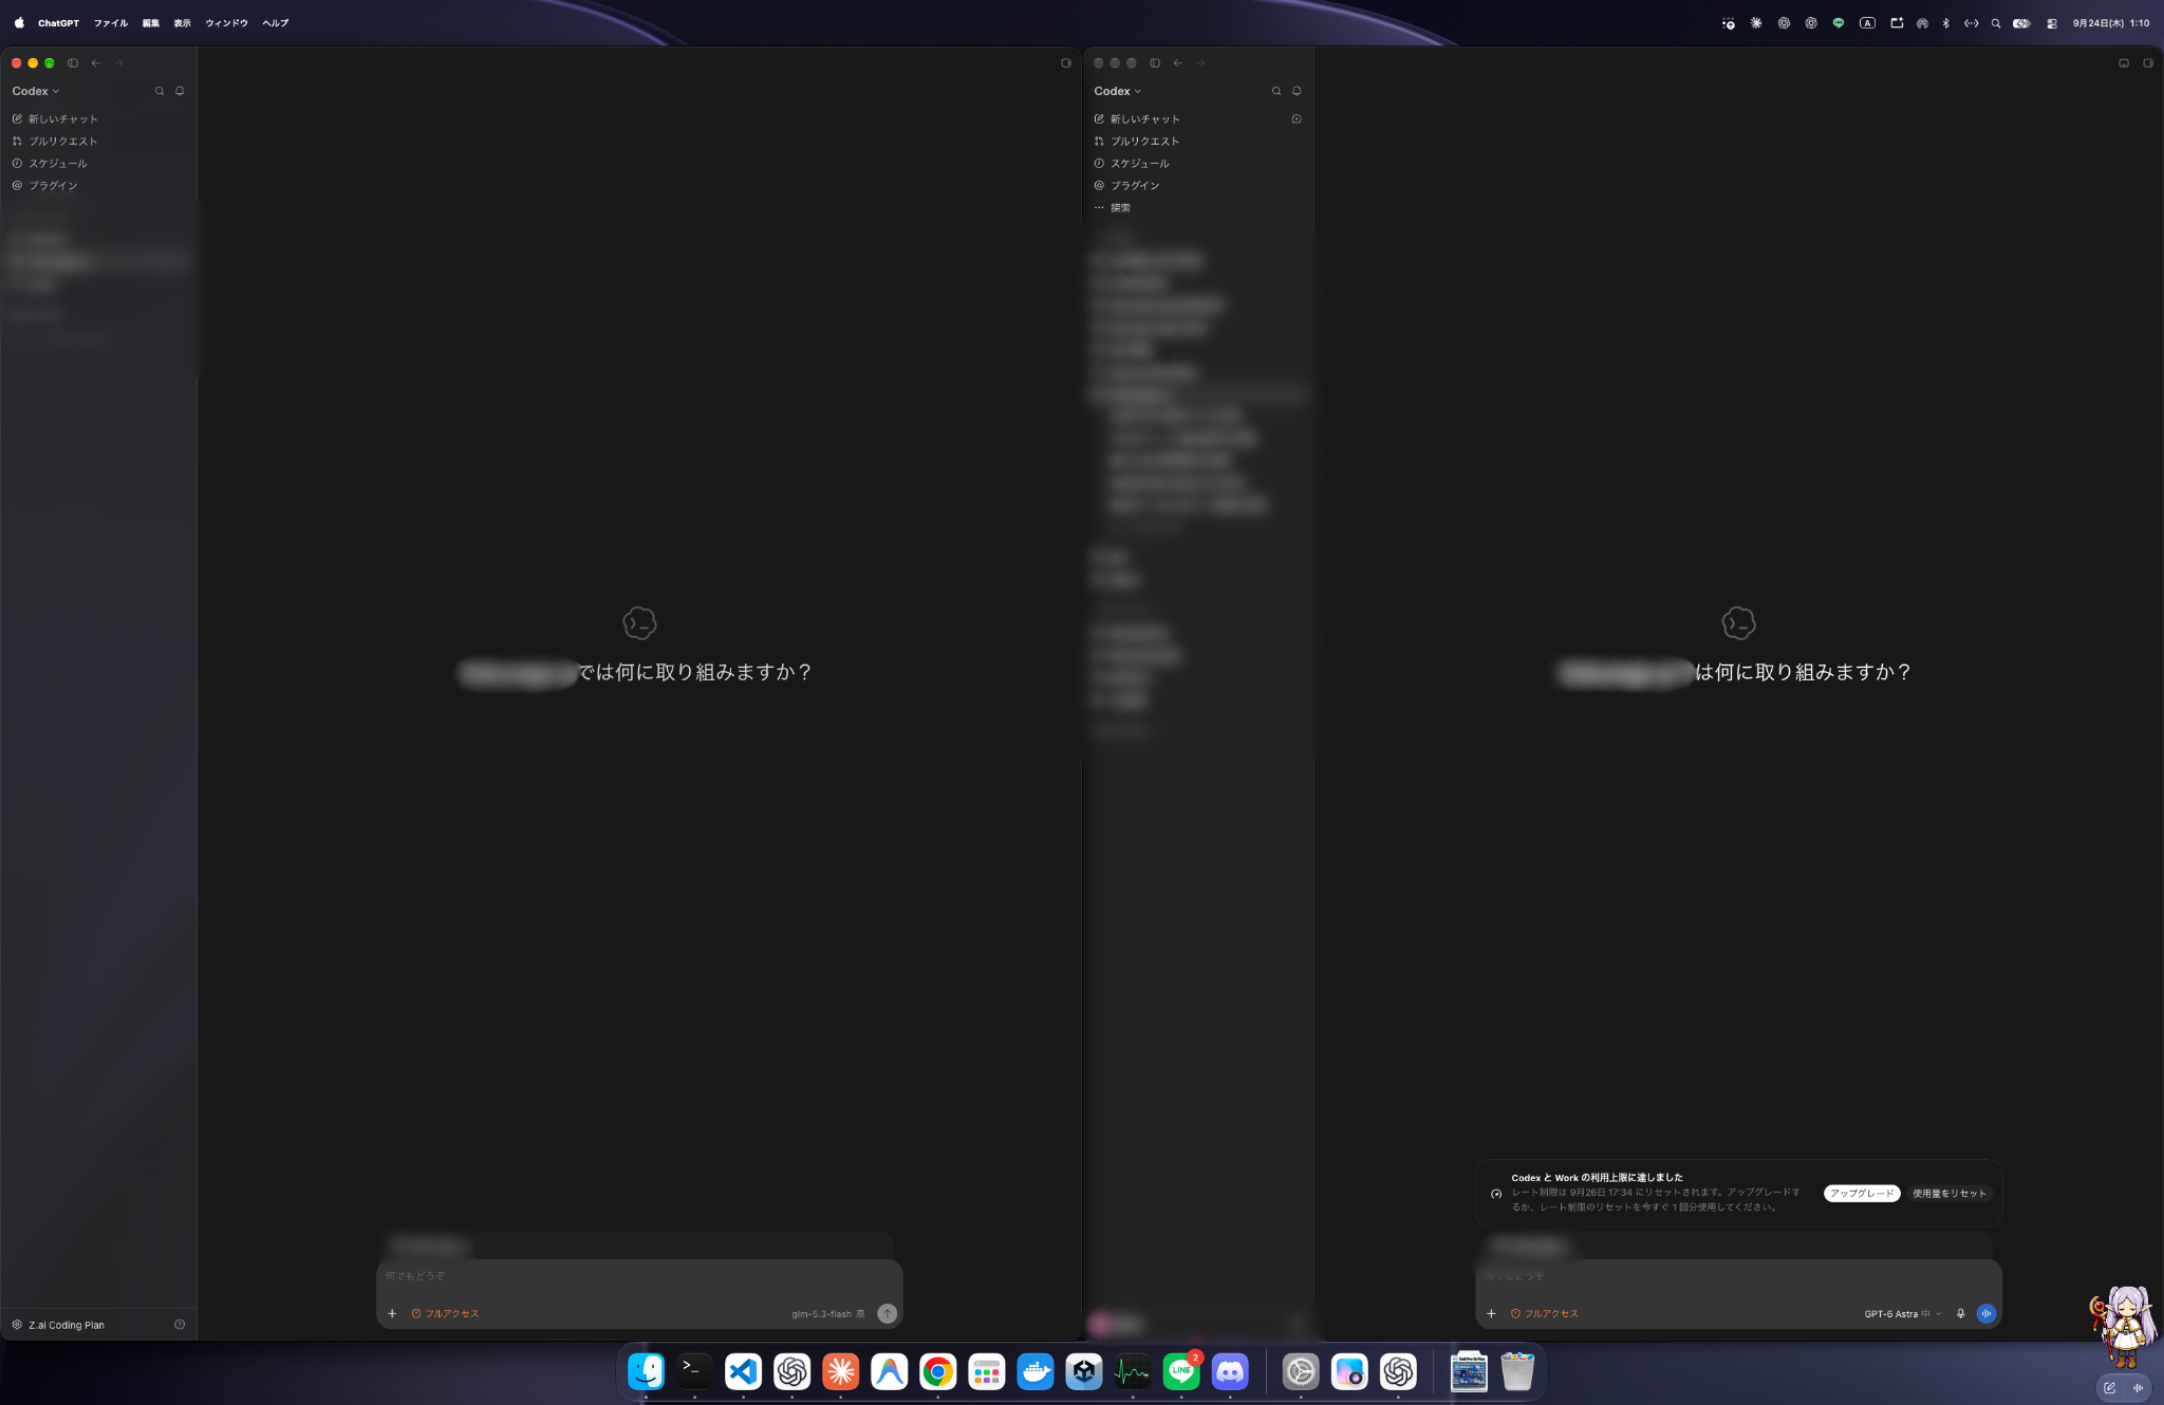Open notifications bell in the right Codex window
This screenshot has height=1405, width=2164.
tap(1297, 91)
